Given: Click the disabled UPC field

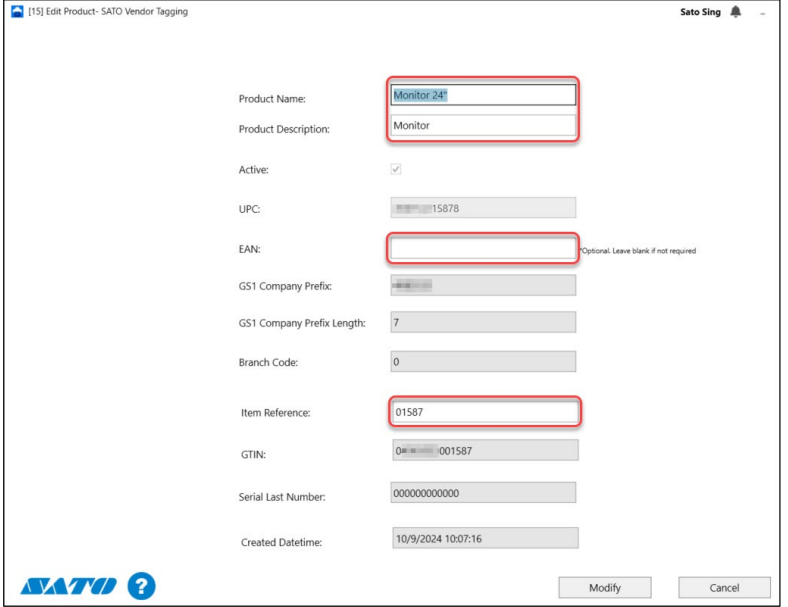Looking at the screenshot, I should click(483, 208).
